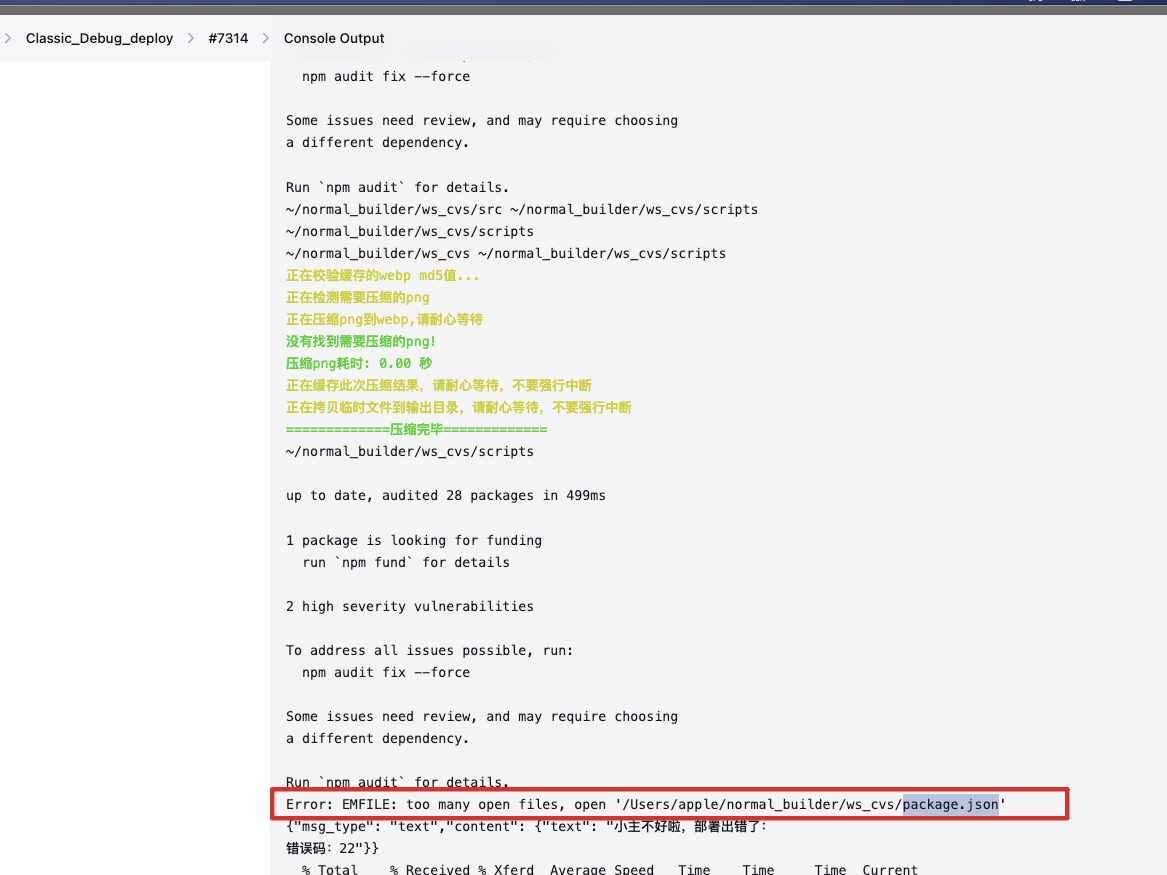The height and width of the screenshot is (875, 1167).
Task: Click the 压缩png耗时 0.00 秒 line
Action: [x=358, y=363]
